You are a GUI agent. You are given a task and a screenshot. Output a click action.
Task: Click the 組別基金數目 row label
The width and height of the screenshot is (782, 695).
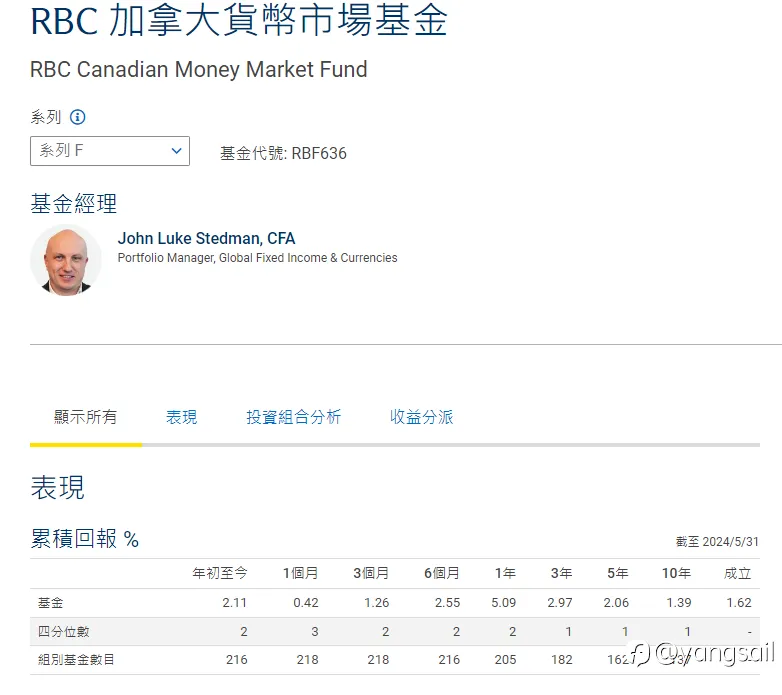[76, 660]
